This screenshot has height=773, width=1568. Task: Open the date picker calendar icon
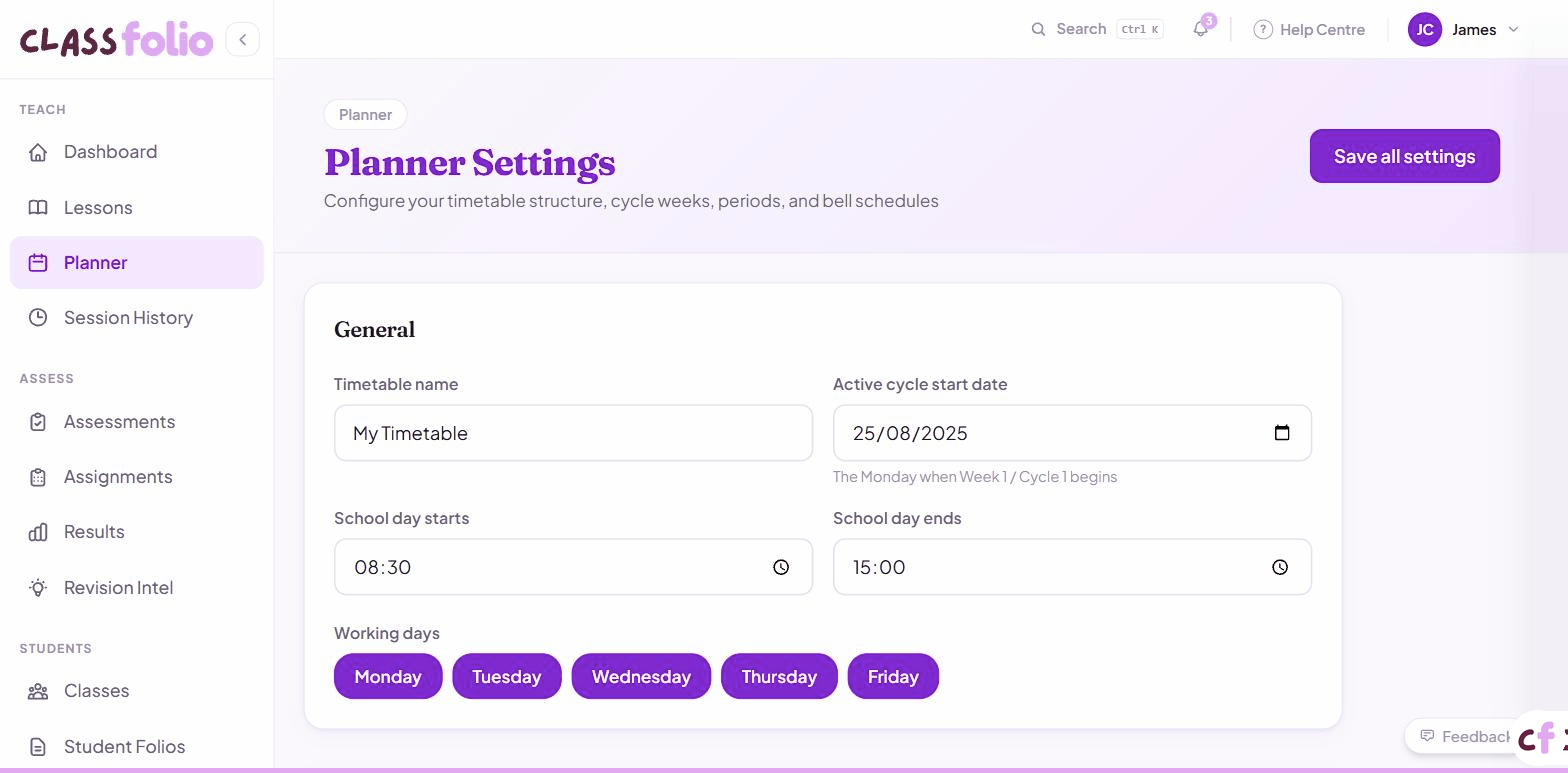tap(1282, 433)
